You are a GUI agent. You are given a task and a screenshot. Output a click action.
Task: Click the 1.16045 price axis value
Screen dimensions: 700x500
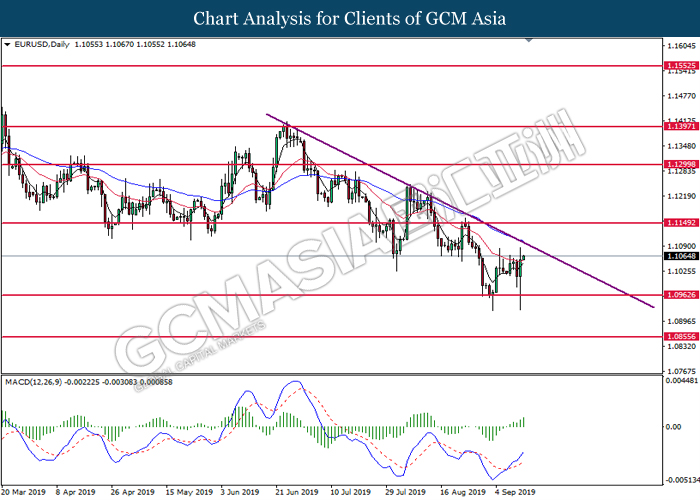coord(681,46)
